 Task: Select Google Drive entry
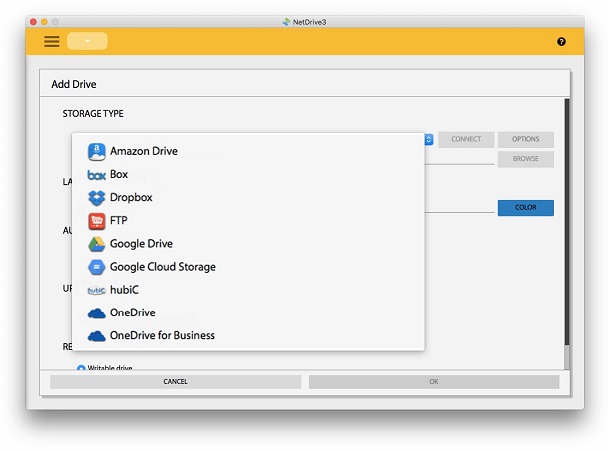pos(248,244)
